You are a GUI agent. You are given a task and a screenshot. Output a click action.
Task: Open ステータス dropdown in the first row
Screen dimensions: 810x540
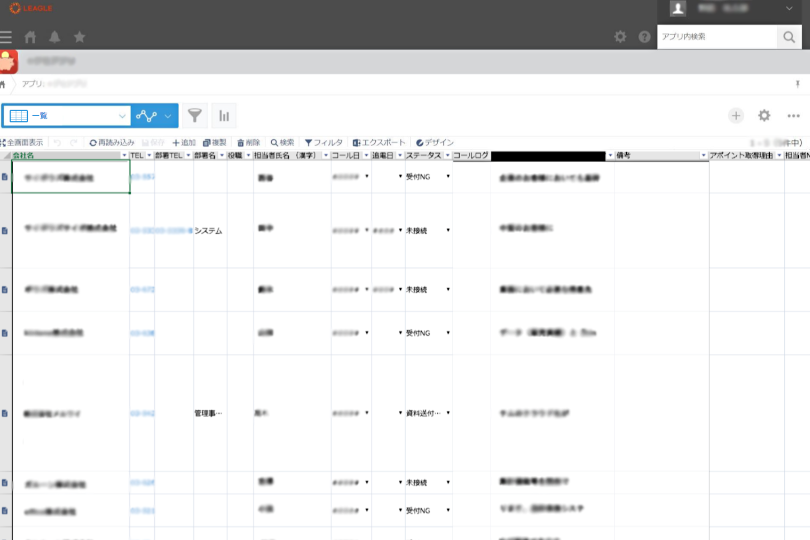pos(447,177)
